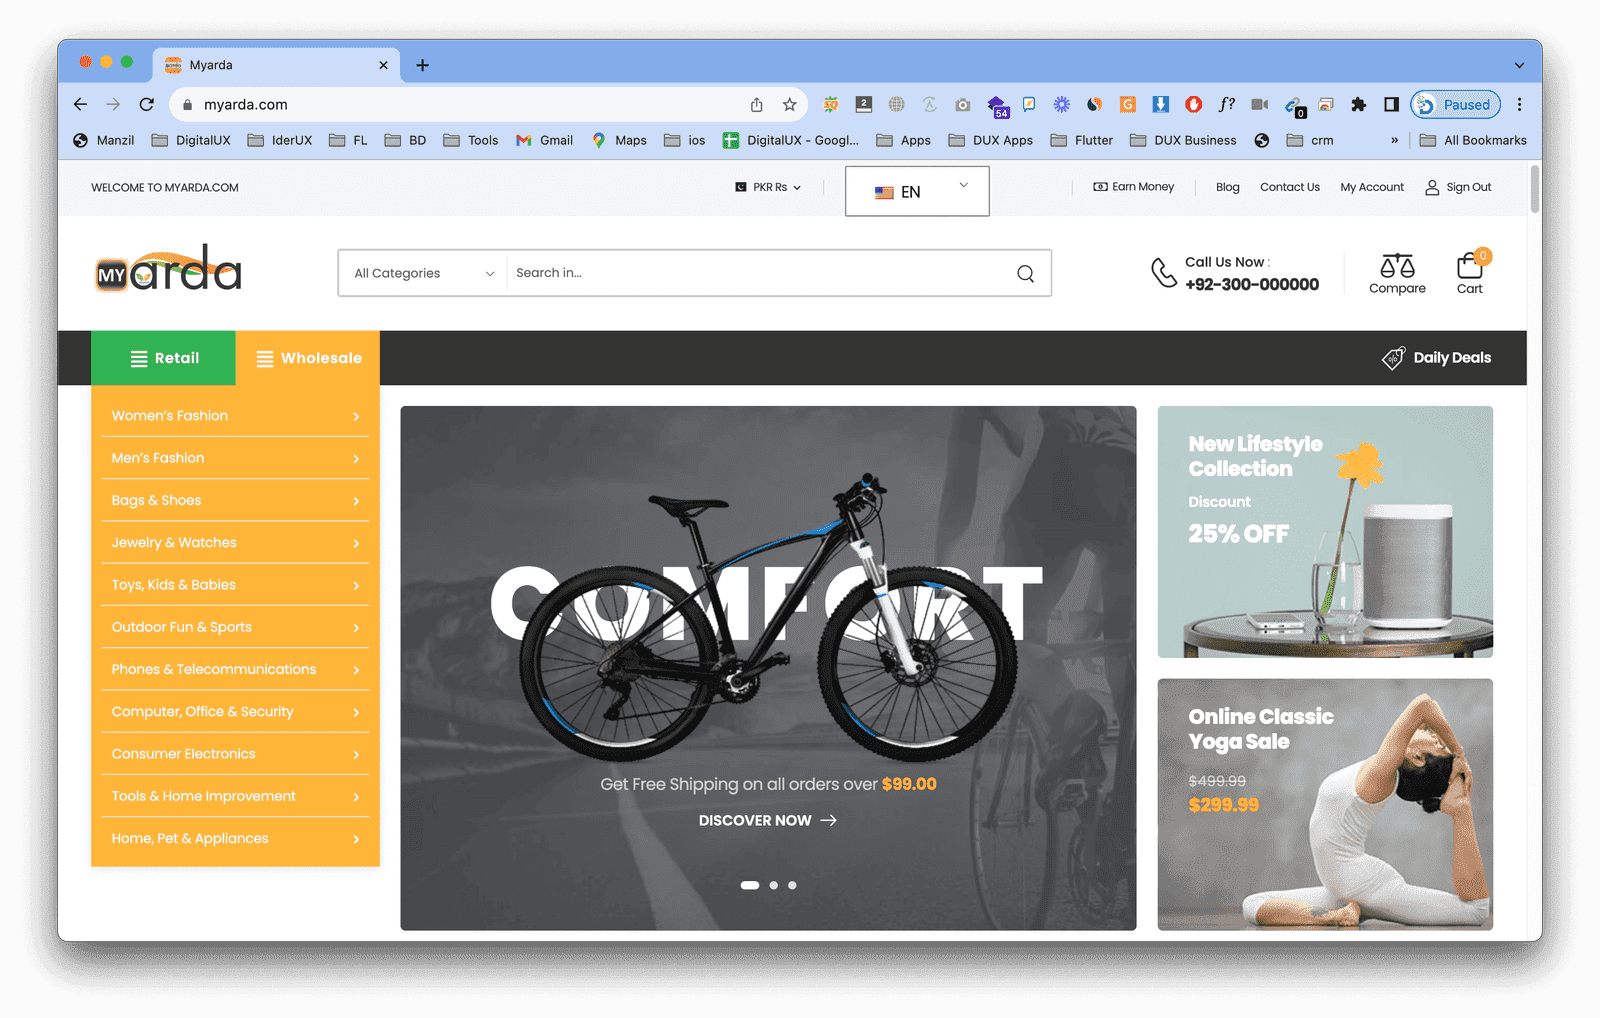Open the PKR Rs currency dropdown
Screen dimensions: 1600x1018
768,187
